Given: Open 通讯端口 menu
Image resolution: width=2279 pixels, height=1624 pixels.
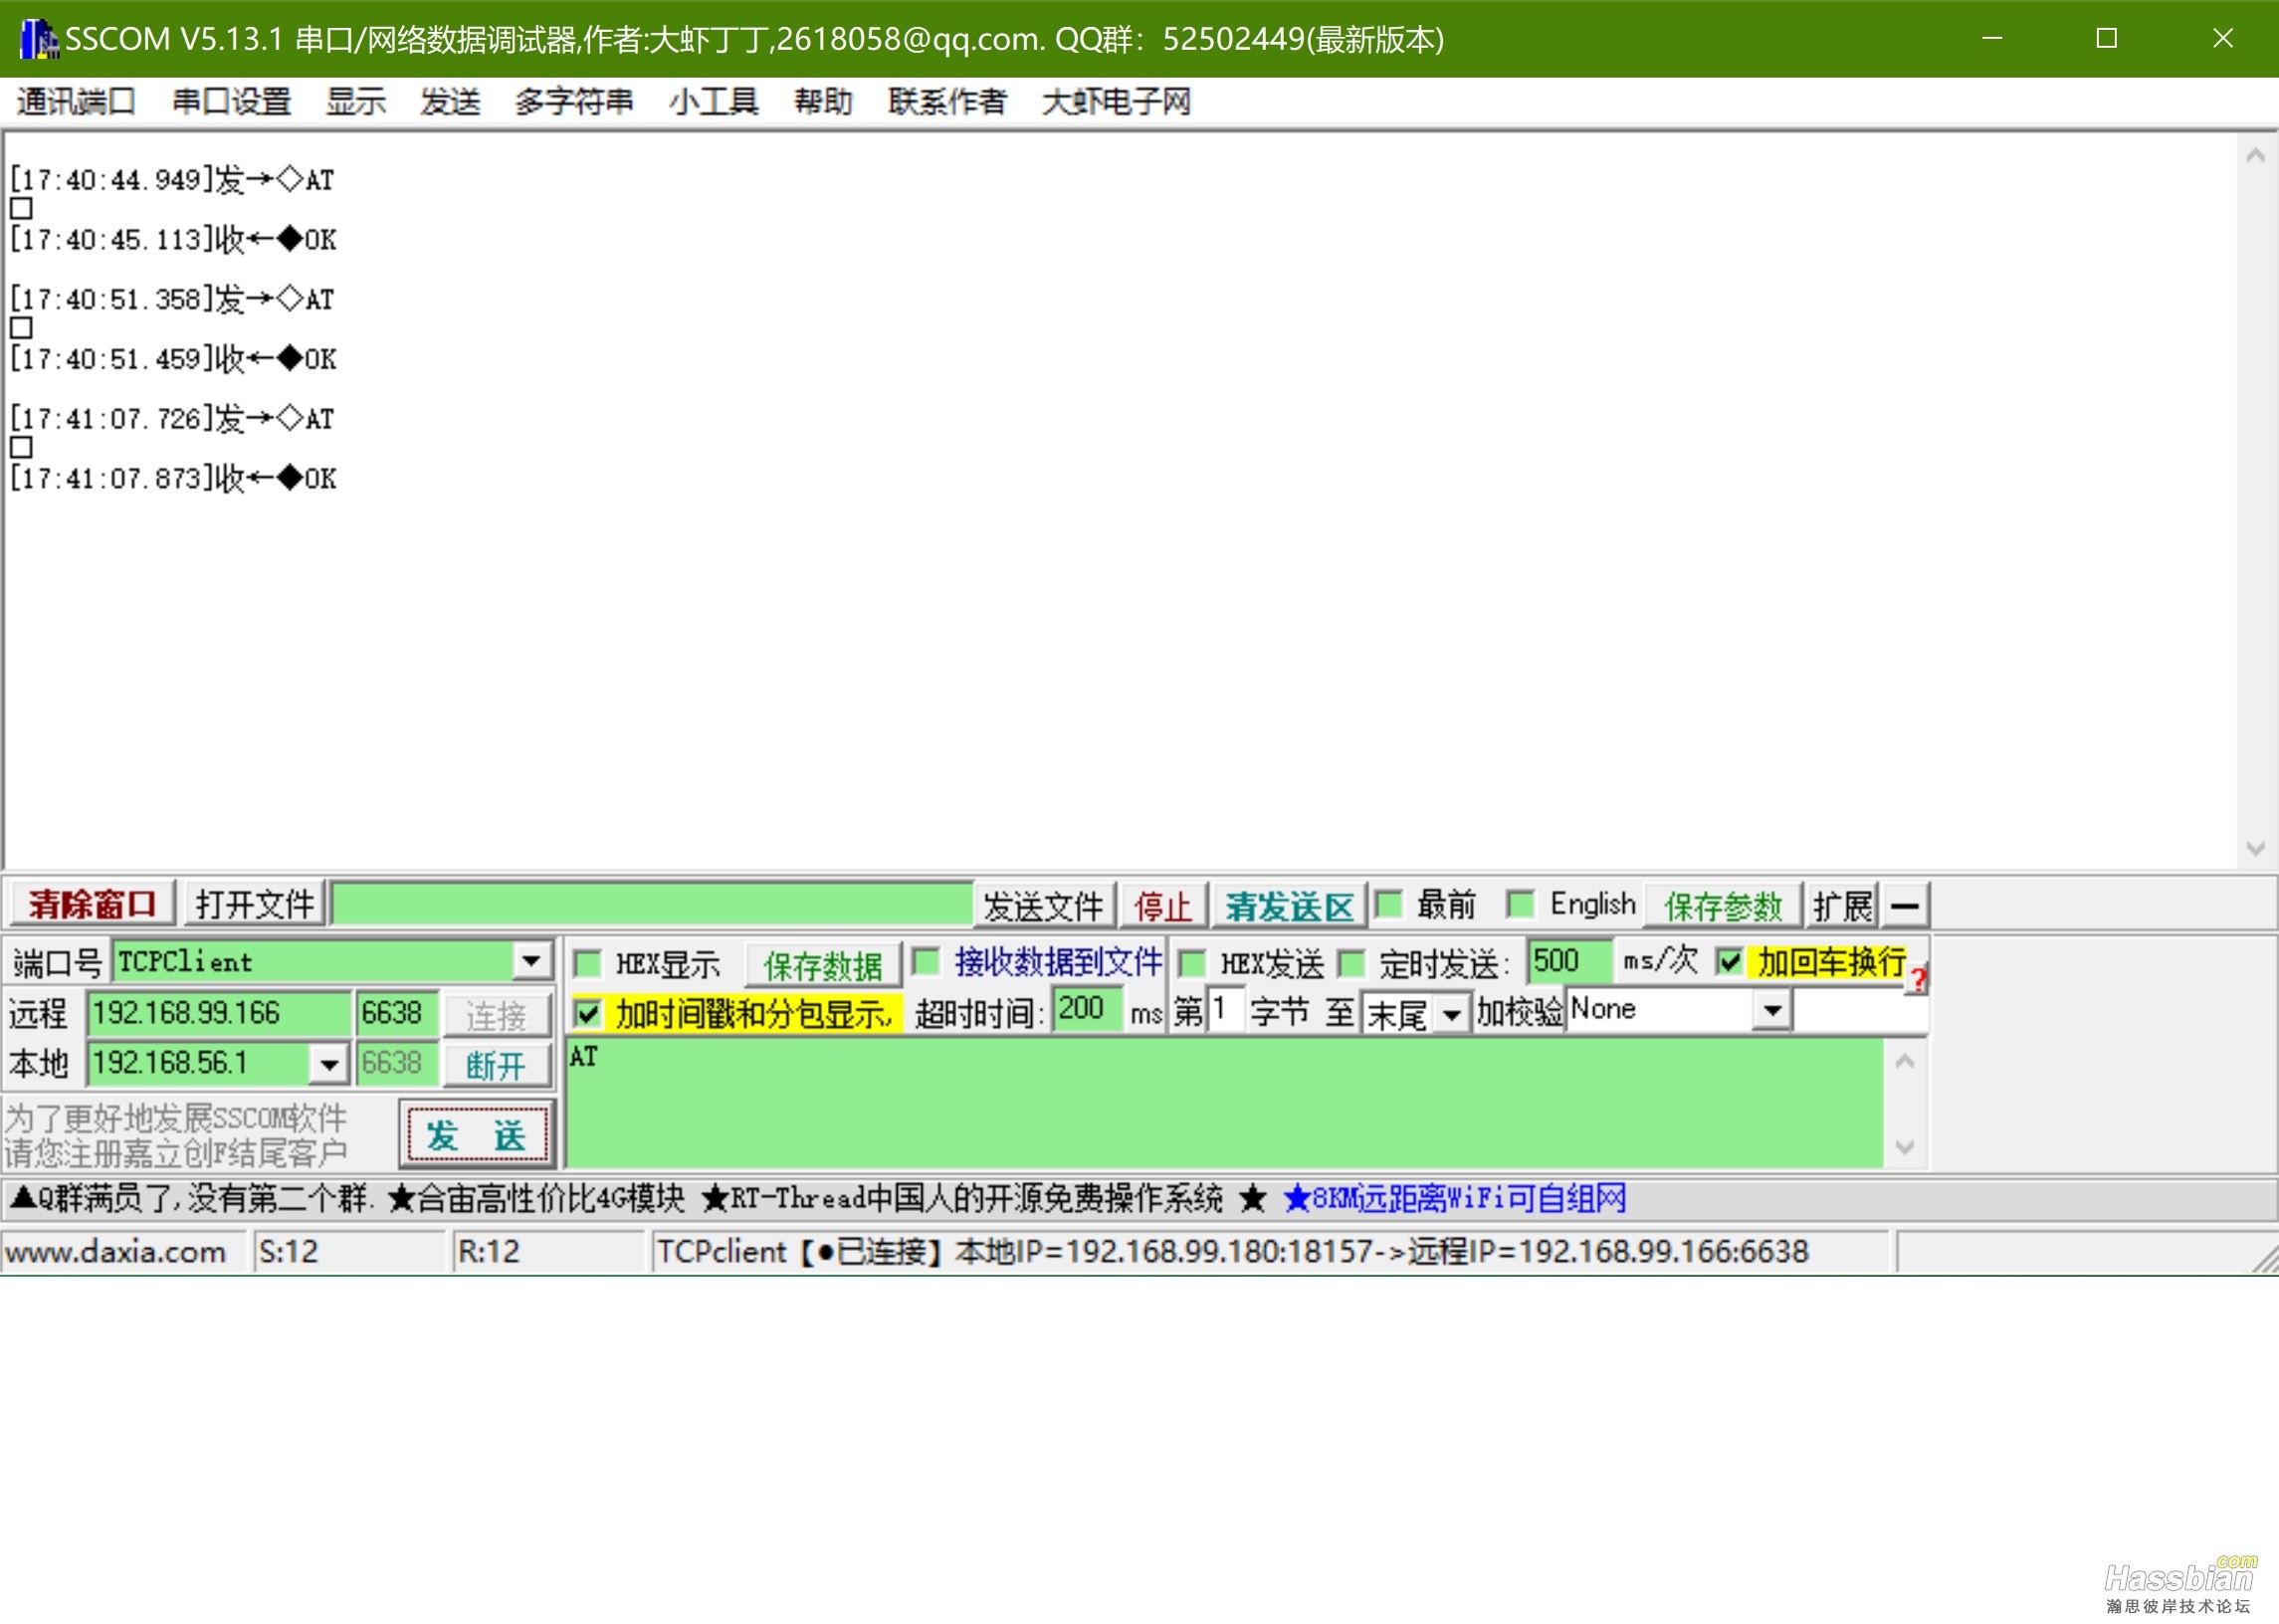Looking at the screenshot, I should pos(71,101).
